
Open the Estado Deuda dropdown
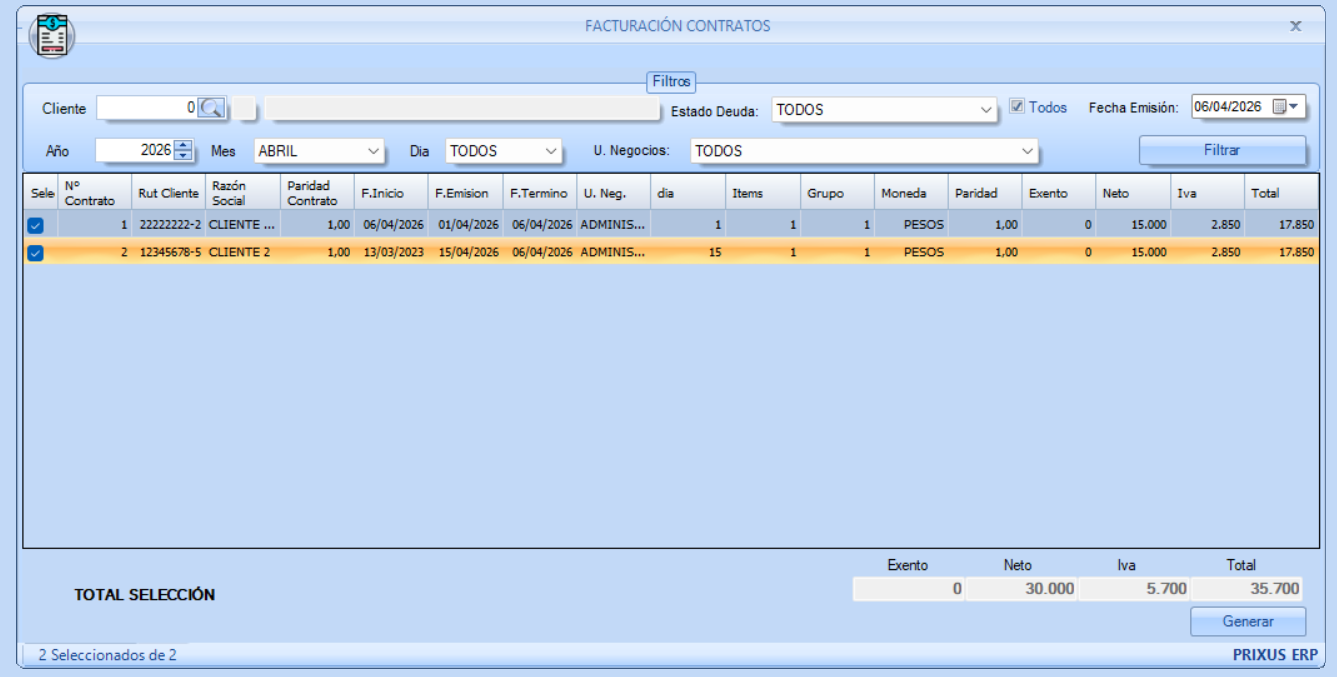point(986,111)
